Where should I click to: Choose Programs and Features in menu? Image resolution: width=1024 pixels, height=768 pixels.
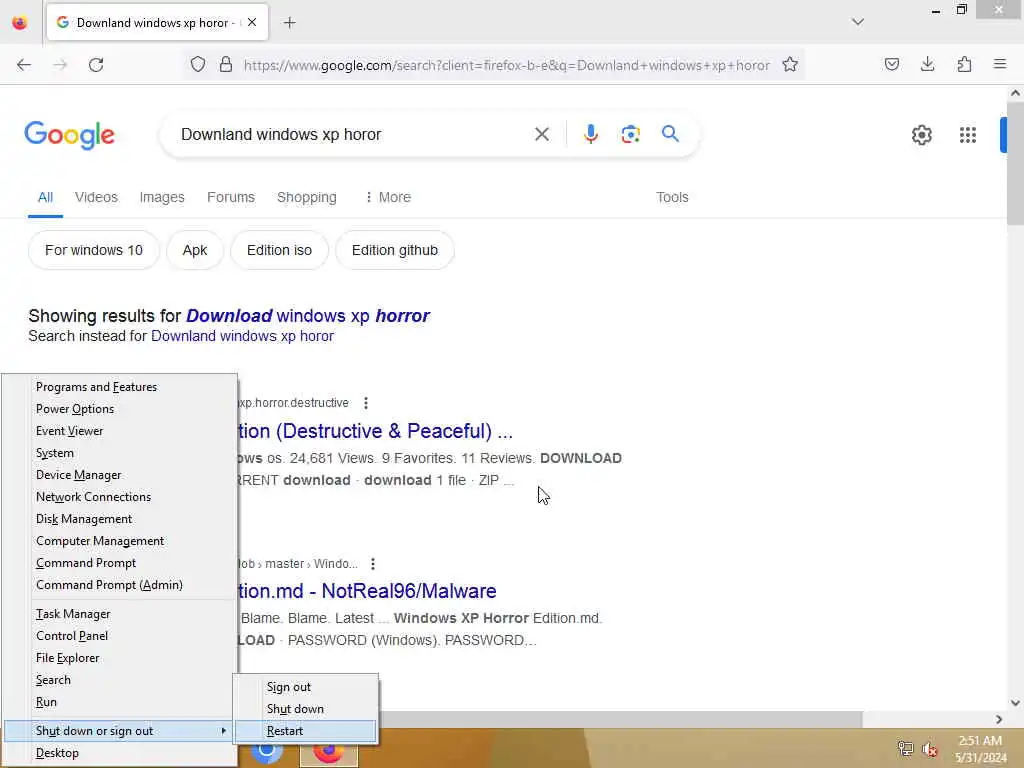click(120, 387)
